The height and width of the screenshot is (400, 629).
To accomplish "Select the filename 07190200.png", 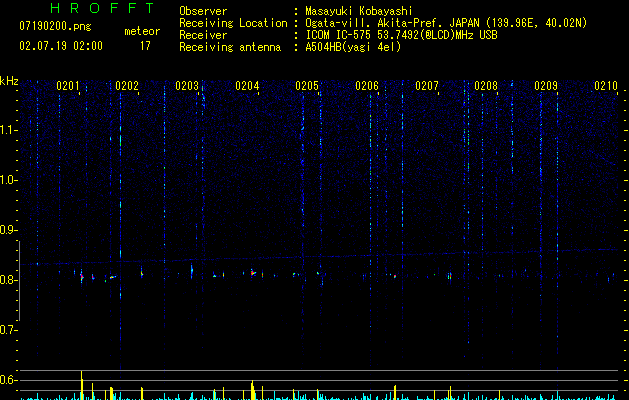I will [55, 27].
